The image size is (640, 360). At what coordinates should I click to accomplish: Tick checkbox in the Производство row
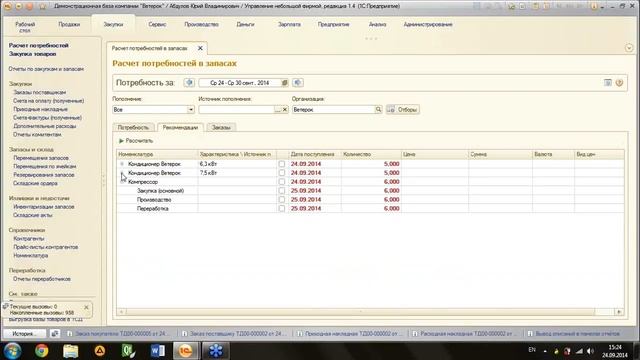(282, 200)
